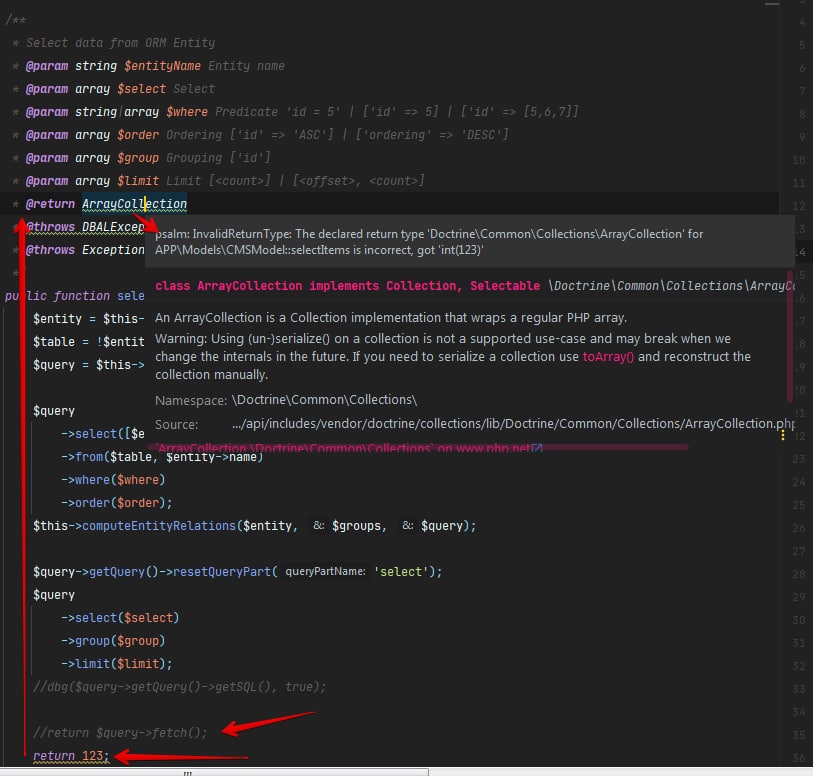Click the external link icon beside www.php.net
The height and width of the screenshot is (776, 813).
click(538, 449)
